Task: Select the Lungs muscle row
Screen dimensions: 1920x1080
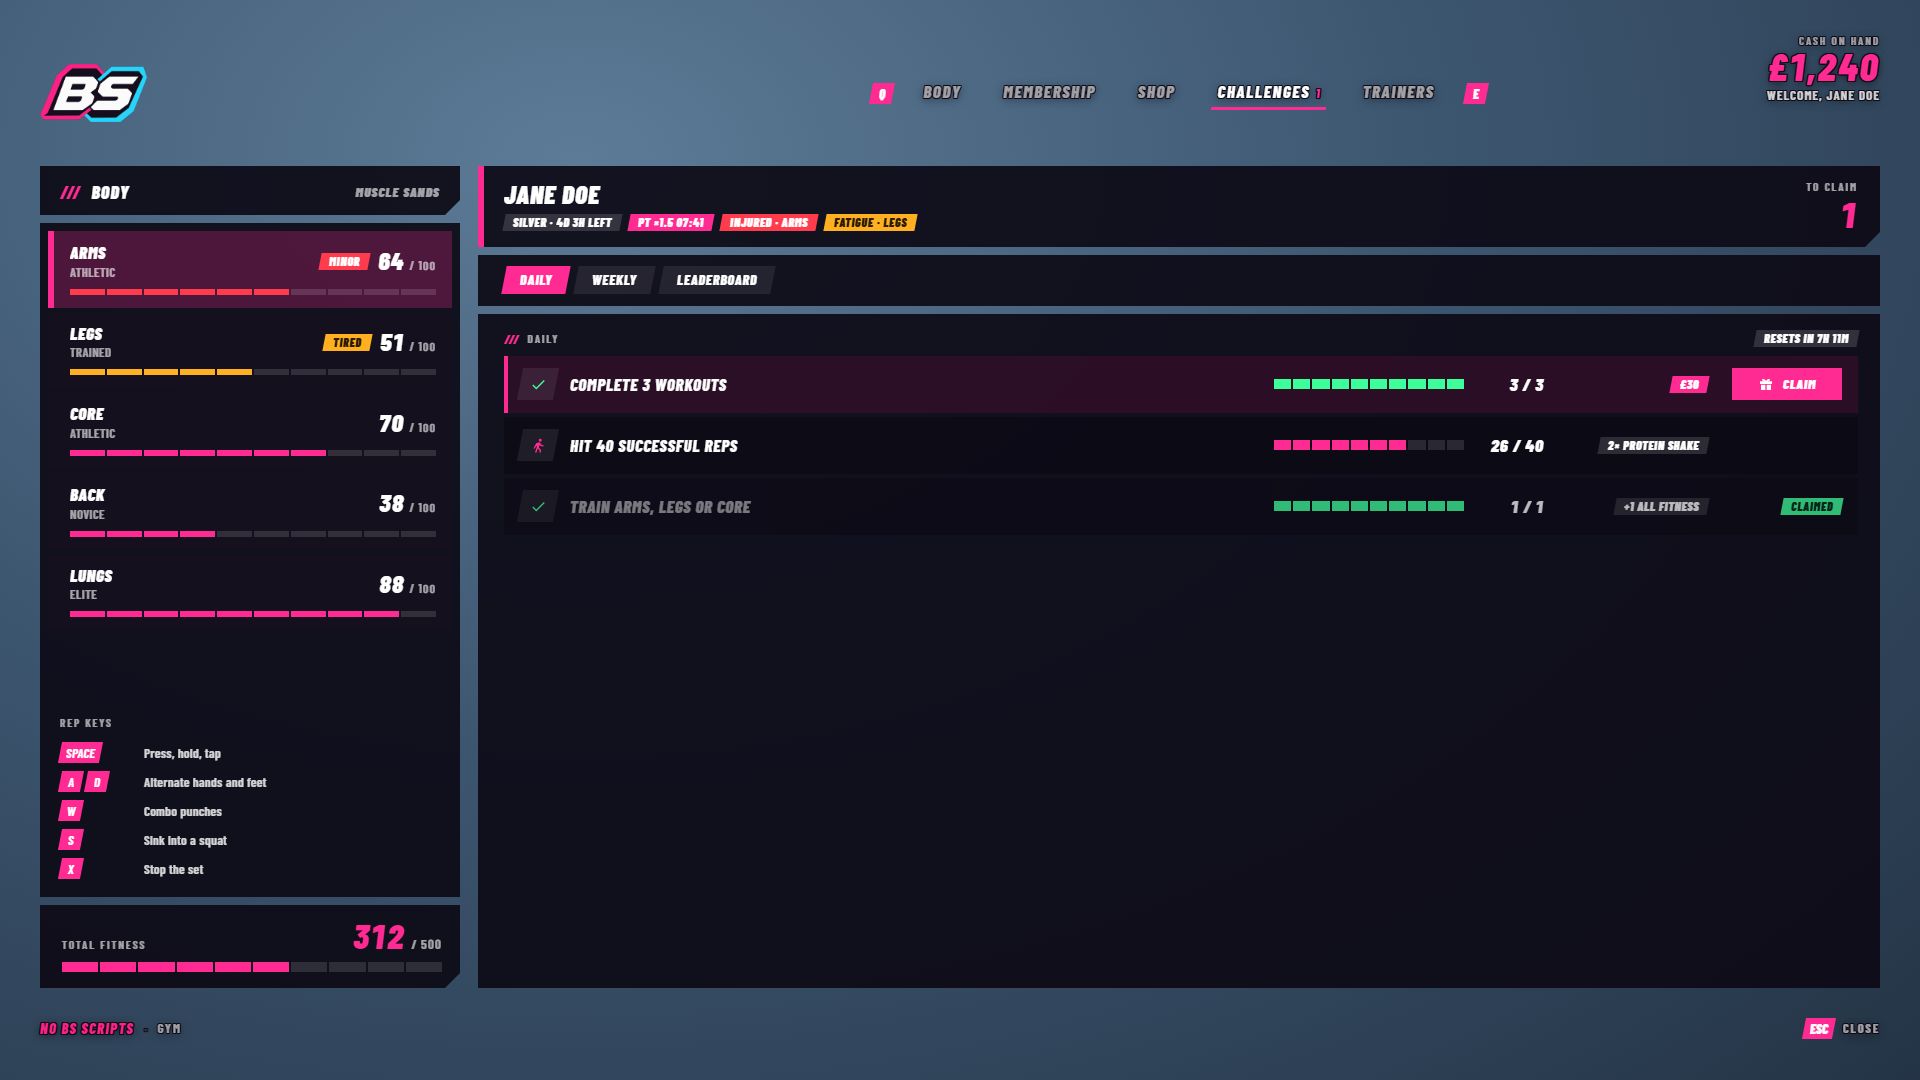Action: (x=250, y=592)
